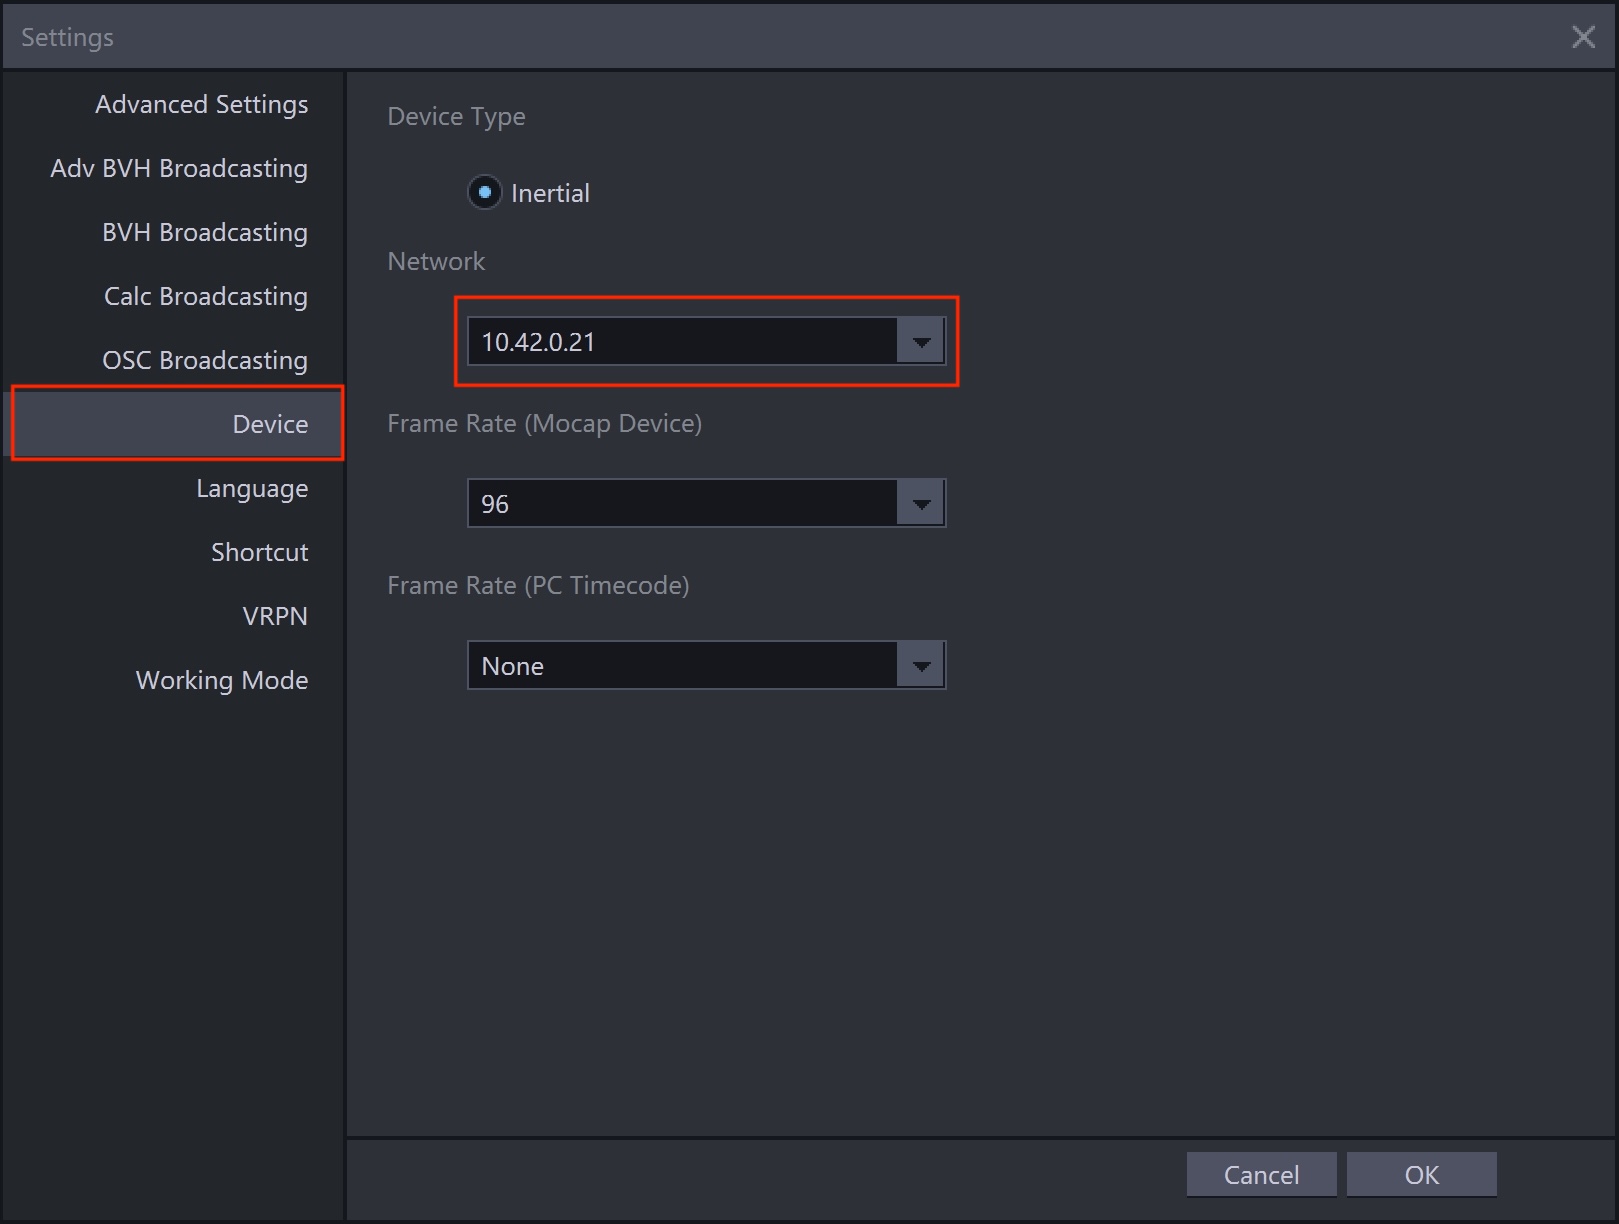
Task: Expand the PC Timecode frame rate arrow
Action: coord(921,666)
